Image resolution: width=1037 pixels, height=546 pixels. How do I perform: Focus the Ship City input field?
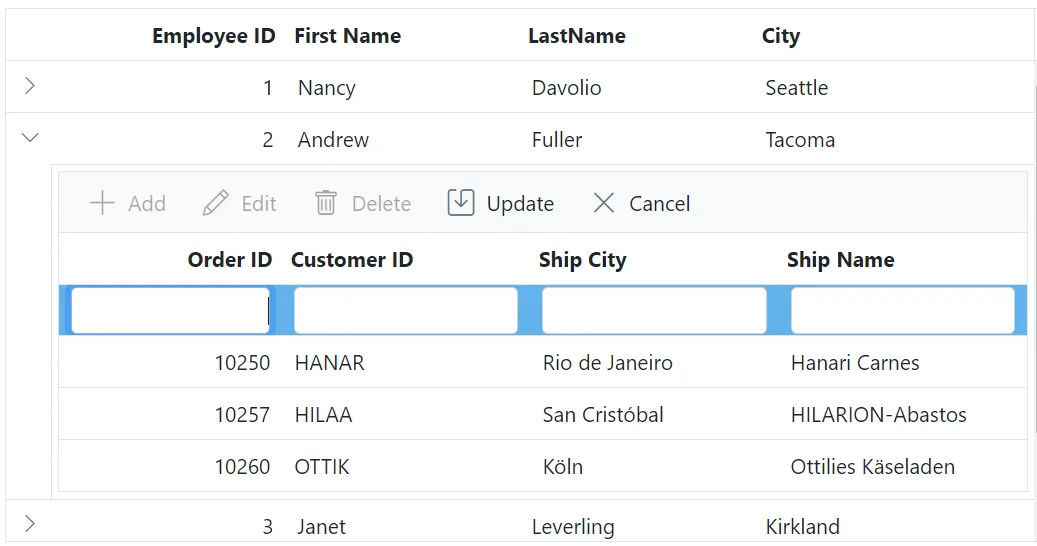tap(654, 310)
